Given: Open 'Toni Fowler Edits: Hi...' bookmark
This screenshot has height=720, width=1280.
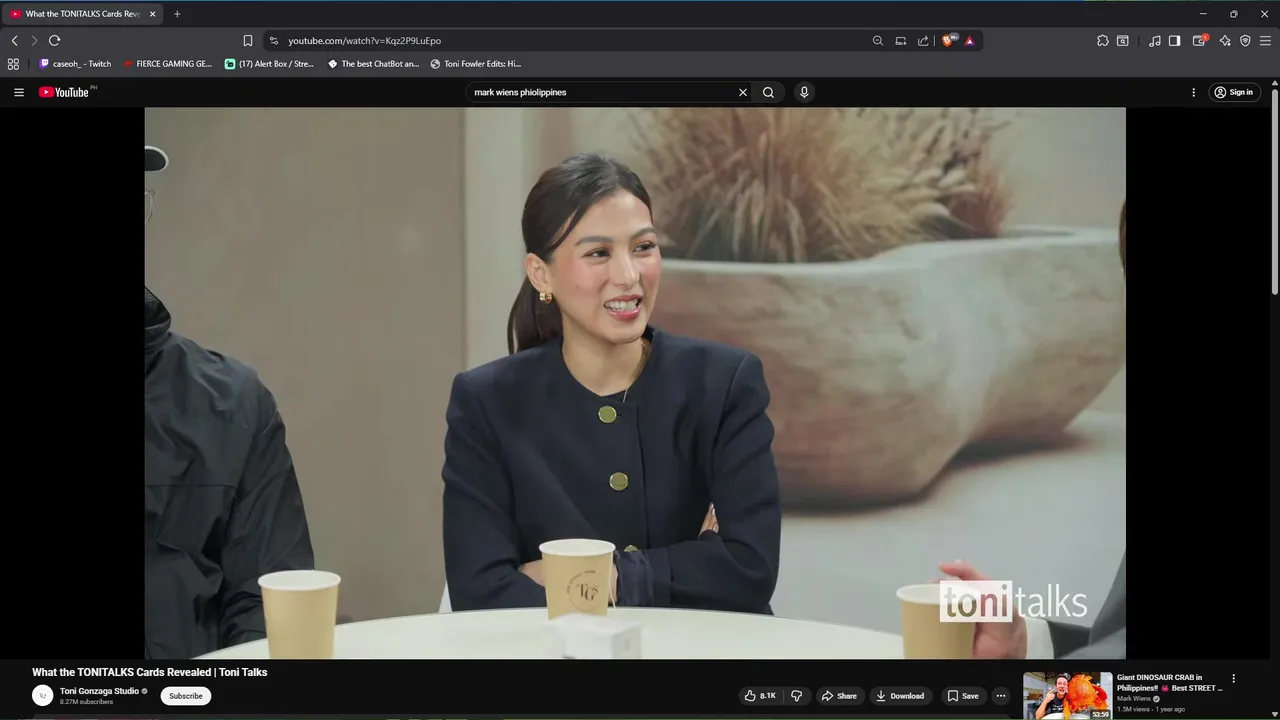Looking at the screenshot, I should (476, 64).
